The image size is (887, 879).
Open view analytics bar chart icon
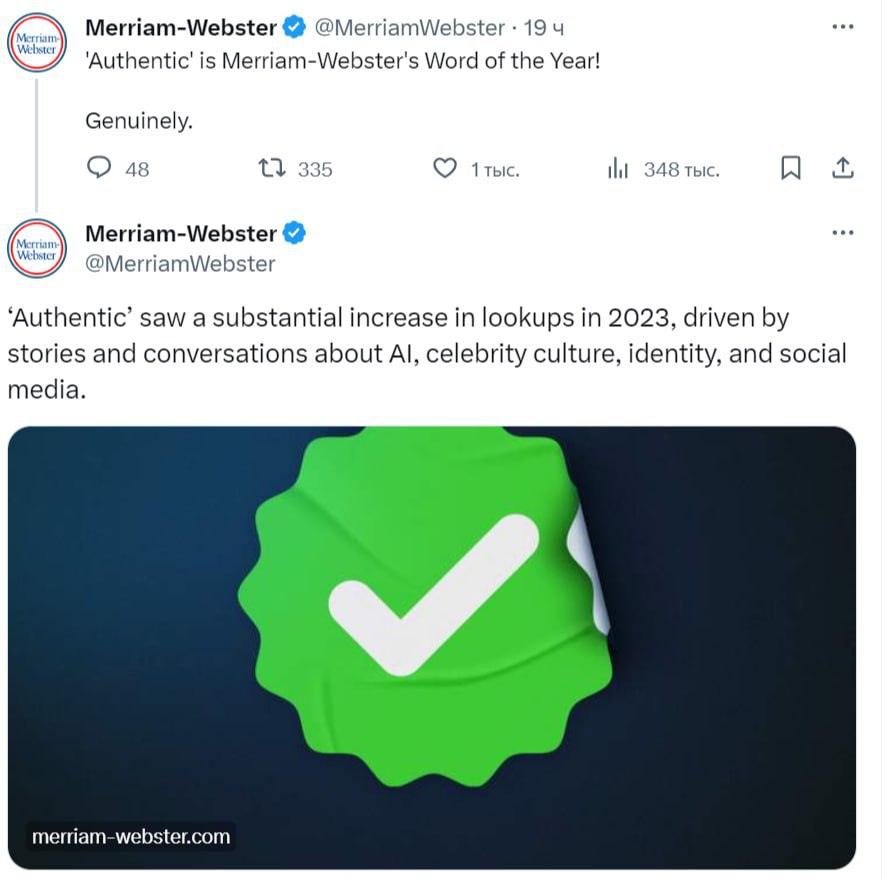(x=618, y=168)
